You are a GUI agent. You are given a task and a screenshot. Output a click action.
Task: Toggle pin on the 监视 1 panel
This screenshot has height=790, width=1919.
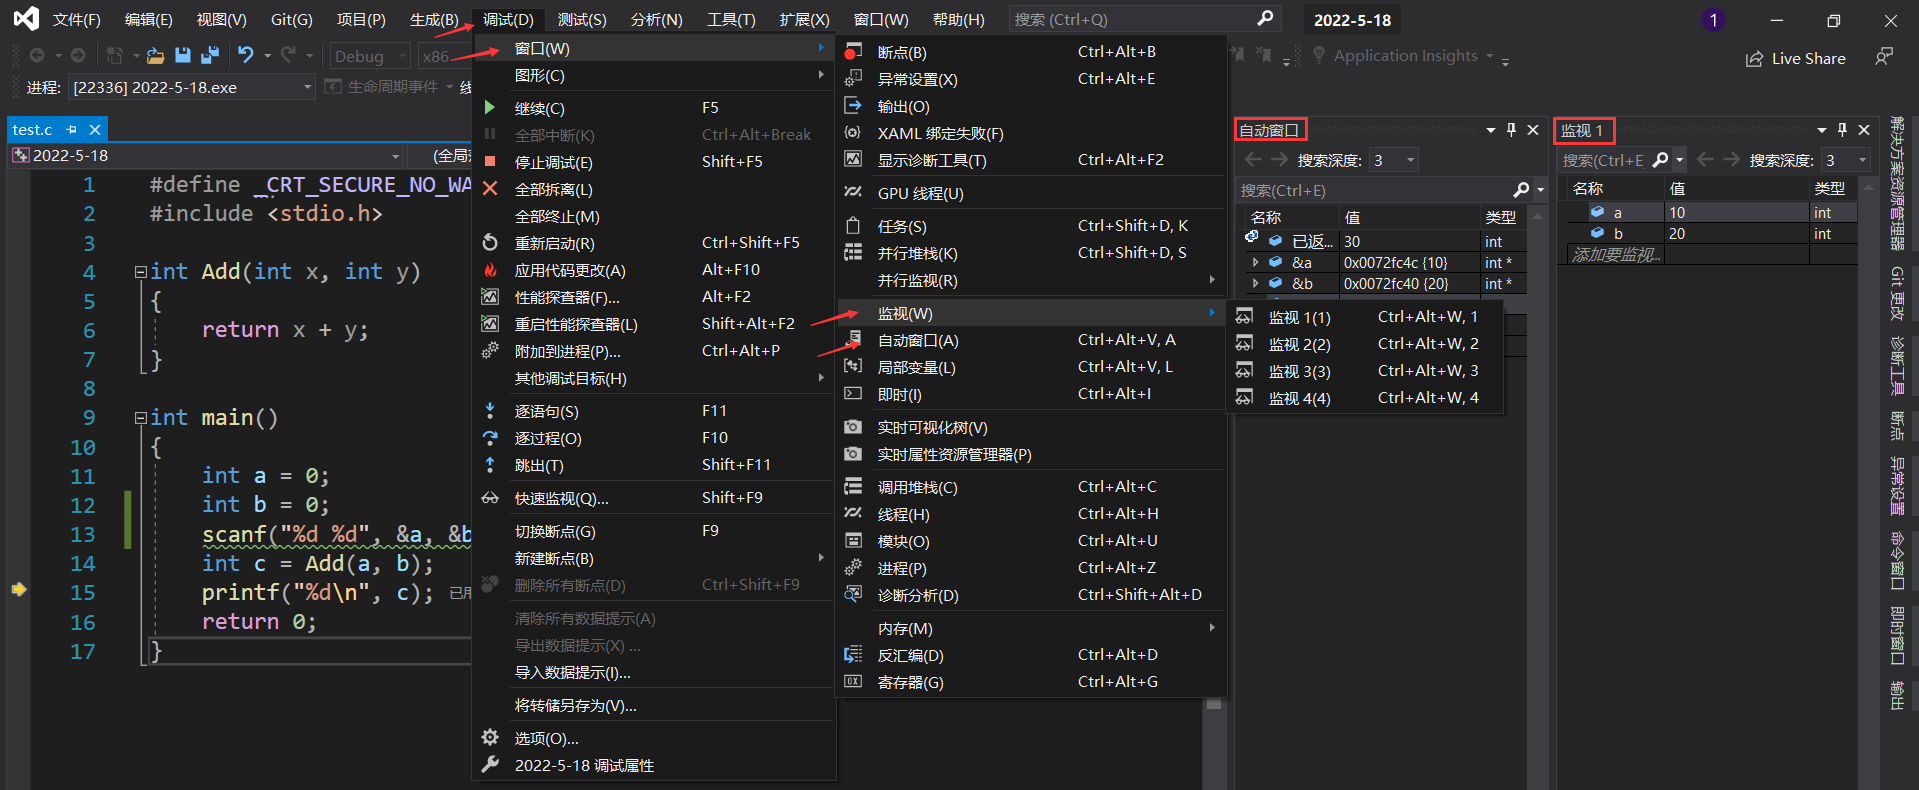click(x=1842, y=130)
